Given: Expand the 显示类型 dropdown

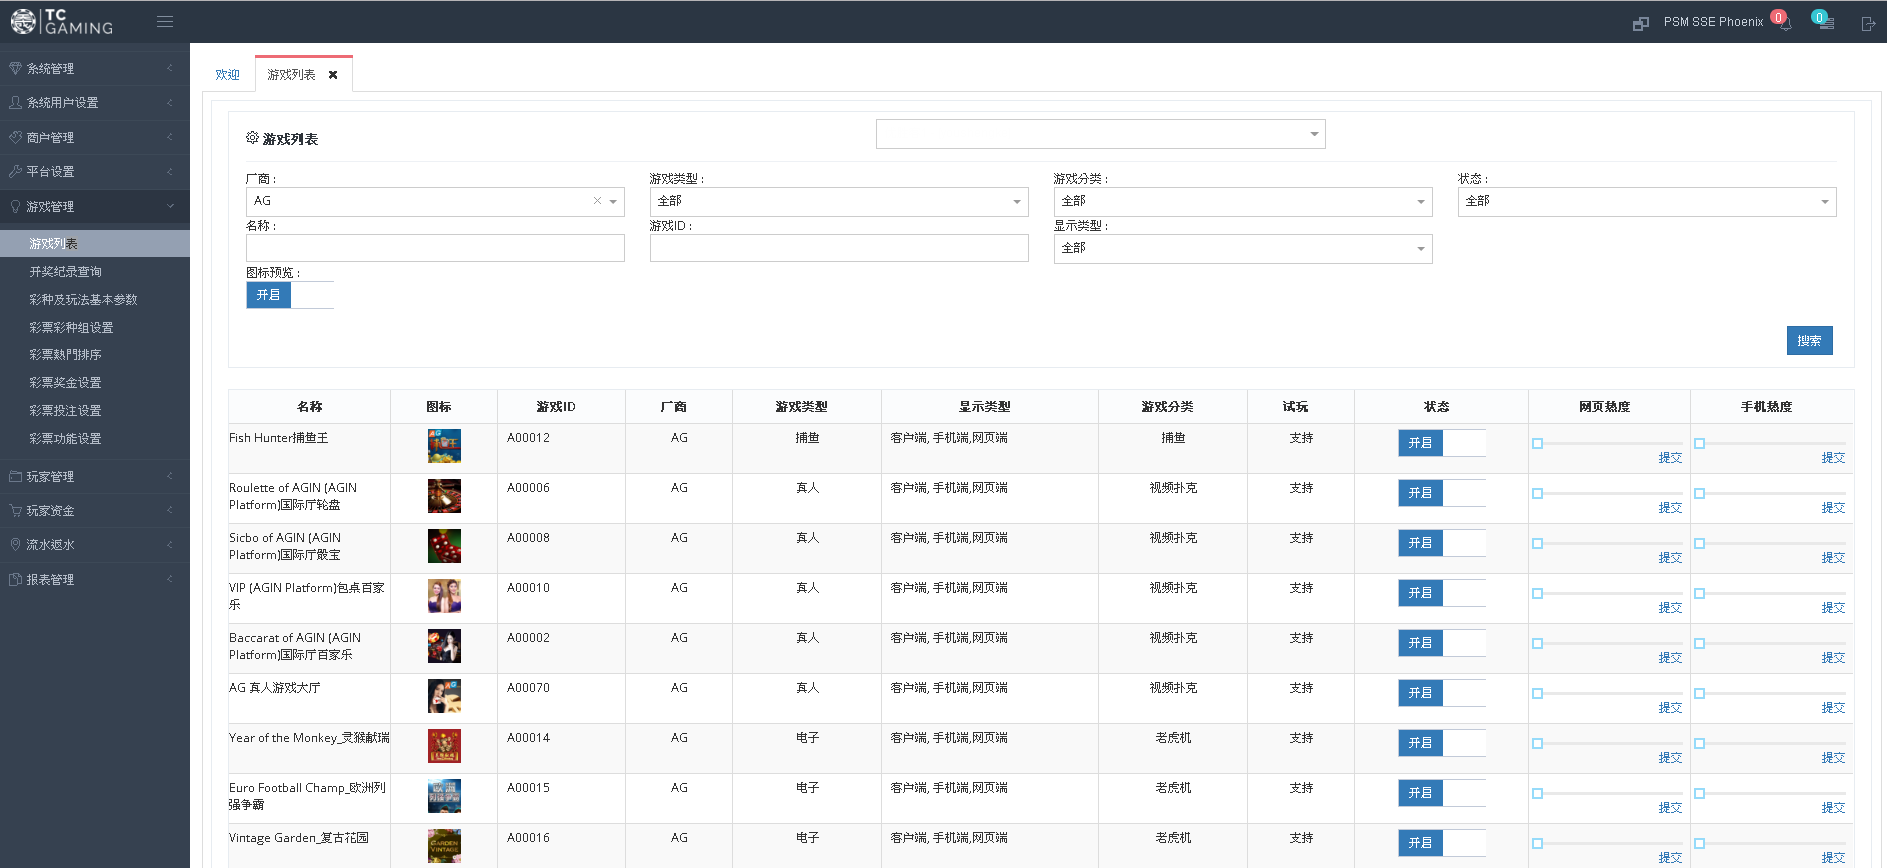Looking at the screenshot, I should point(1242,249).
